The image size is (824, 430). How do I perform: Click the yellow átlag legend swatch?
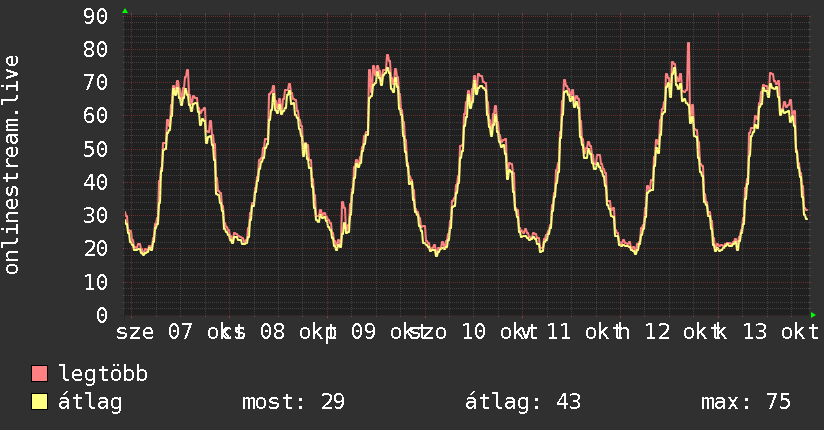(39, 402)
